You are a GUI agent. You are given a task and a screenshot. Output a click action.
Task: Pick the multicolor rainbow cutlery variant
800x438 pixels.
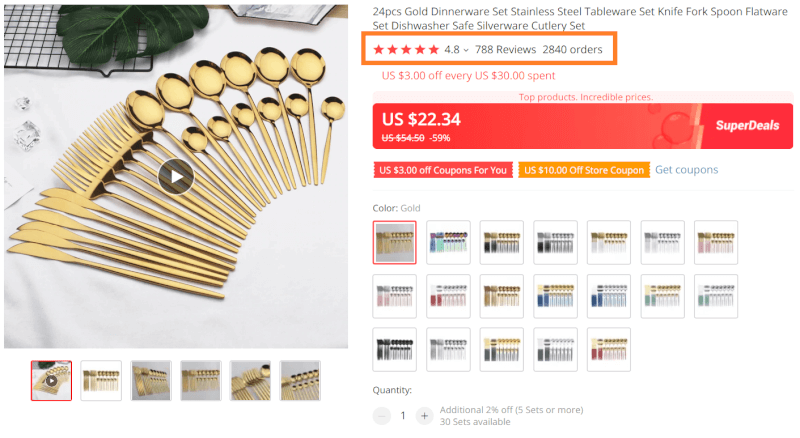[x=448, y=242]
